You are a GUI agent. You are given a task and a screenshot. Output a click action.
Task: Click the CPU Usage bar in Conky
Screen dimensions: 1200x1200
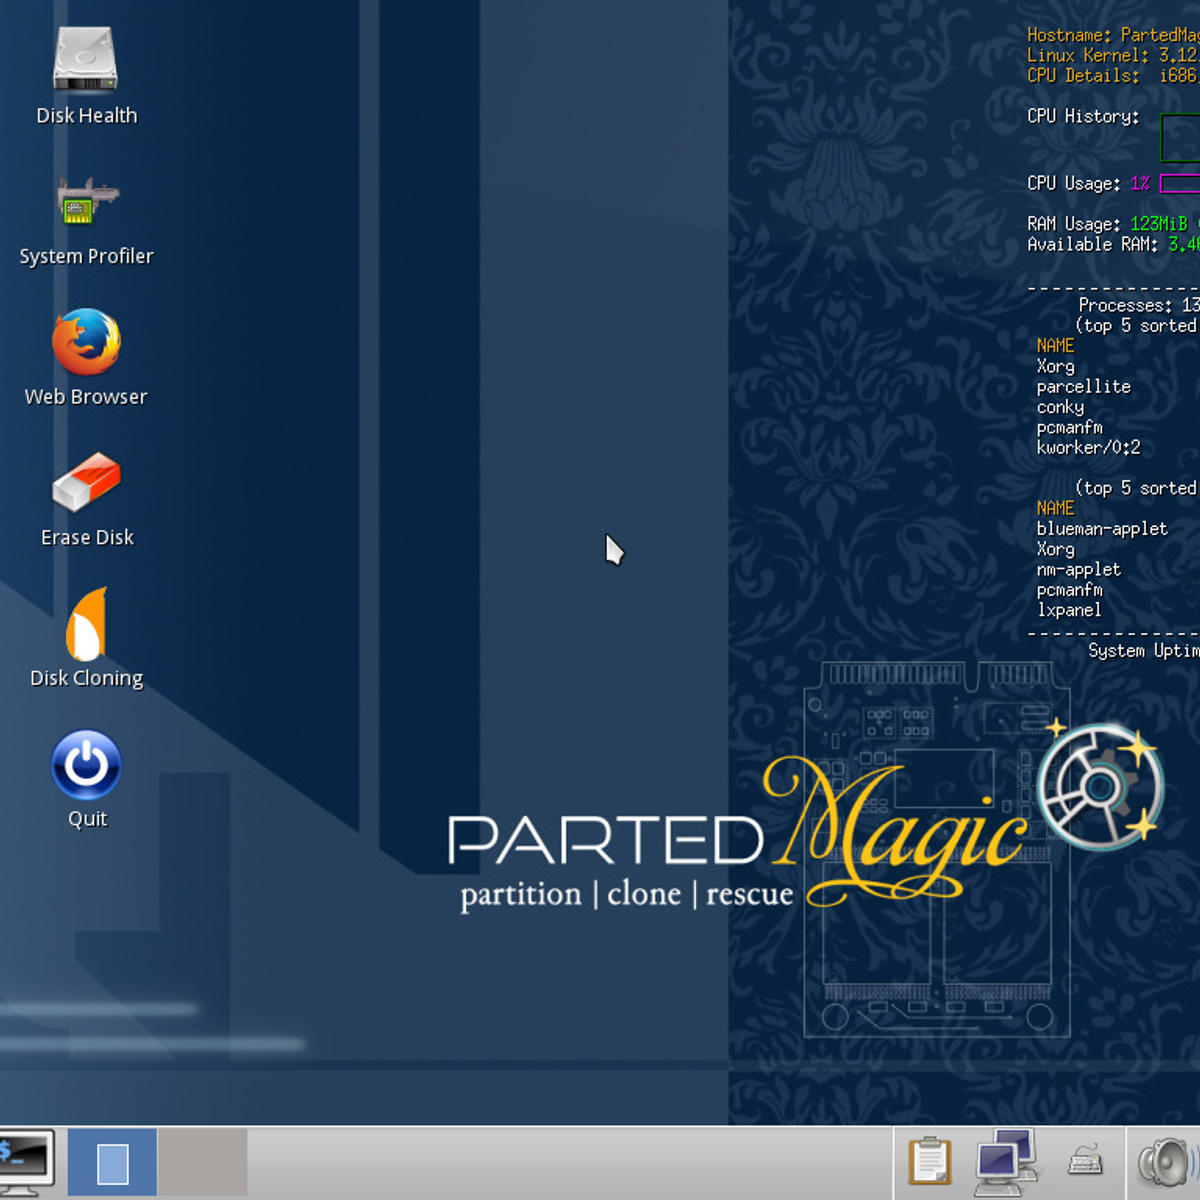point(1180,184)
